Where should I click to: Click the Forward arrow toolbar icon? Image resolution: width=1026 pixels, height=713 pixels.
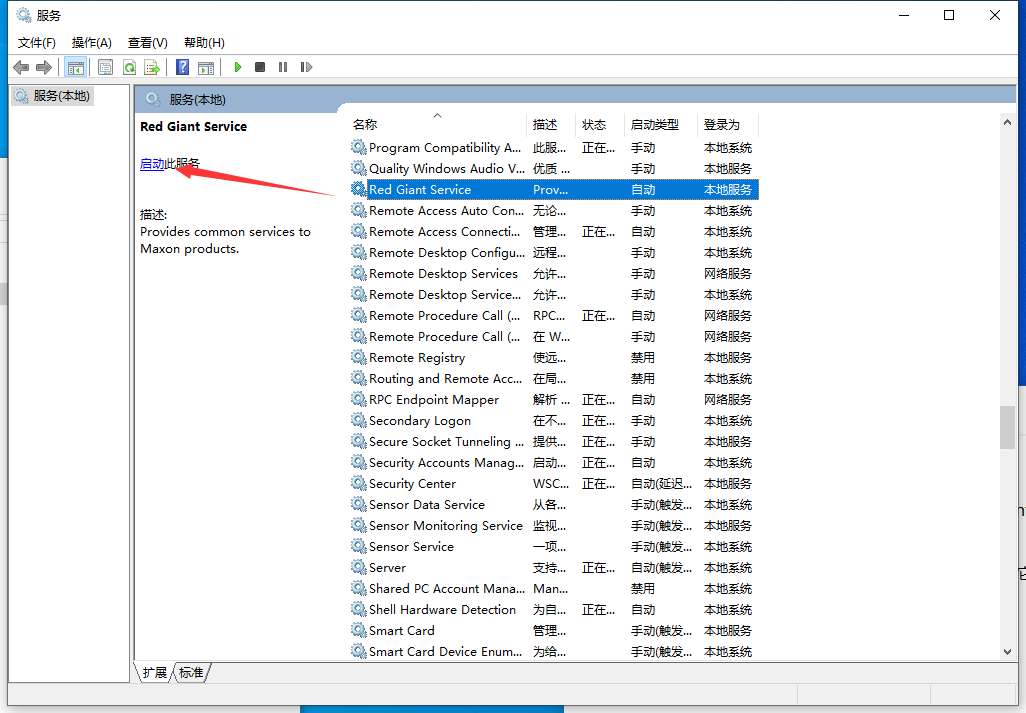coord(44,67)
